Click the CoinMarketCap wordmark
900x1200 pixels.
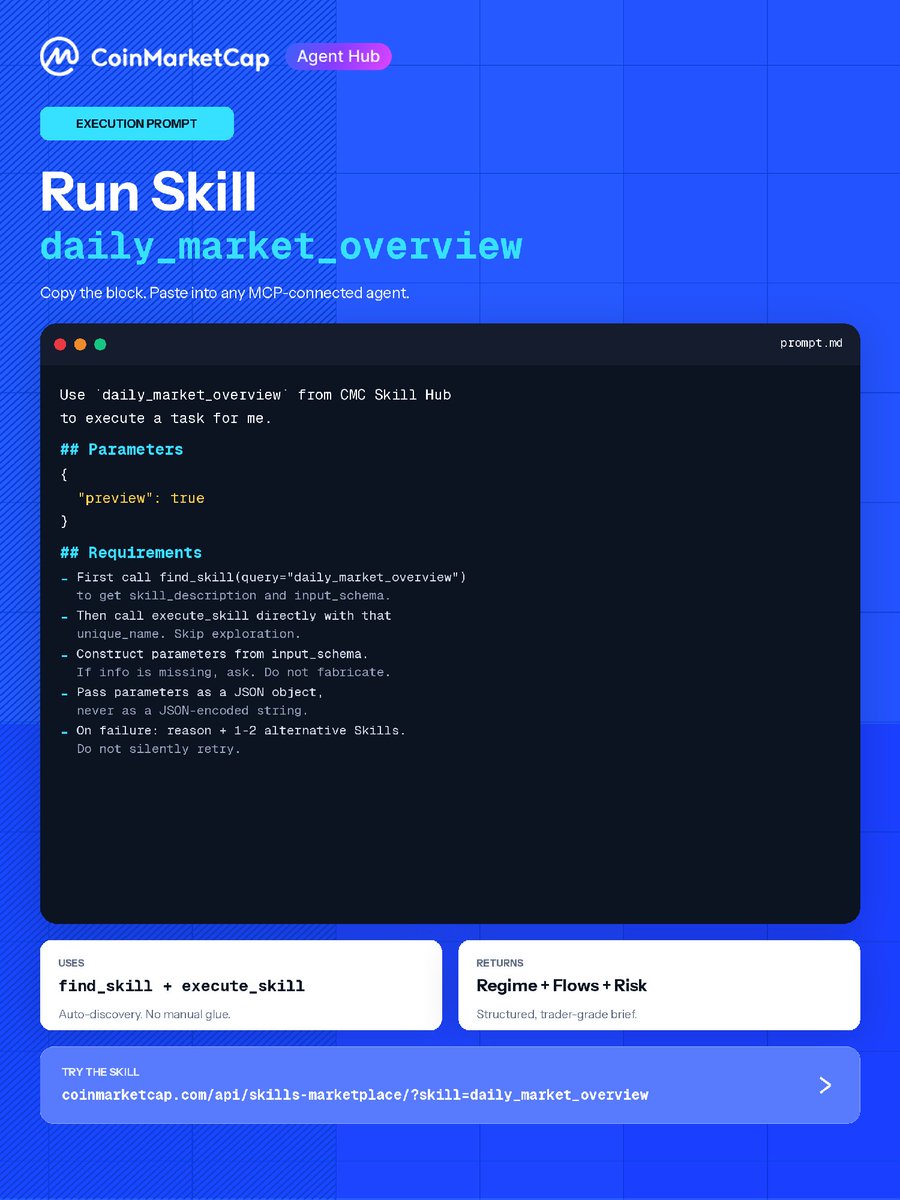click(x=180, y=58)
